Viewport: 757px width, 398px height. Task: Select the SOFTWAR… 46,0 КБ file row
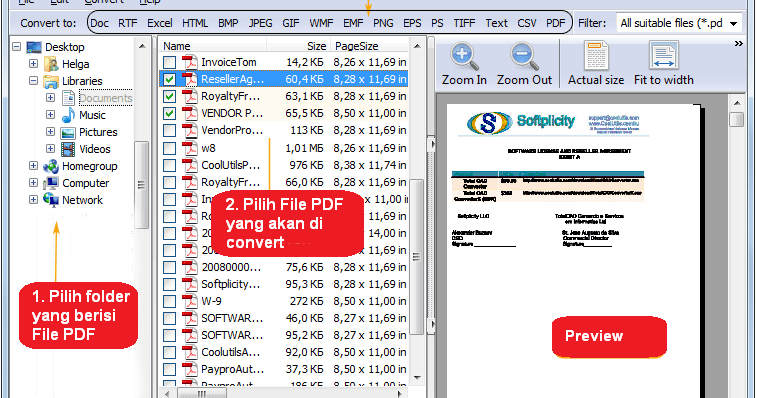click(285, 318)
